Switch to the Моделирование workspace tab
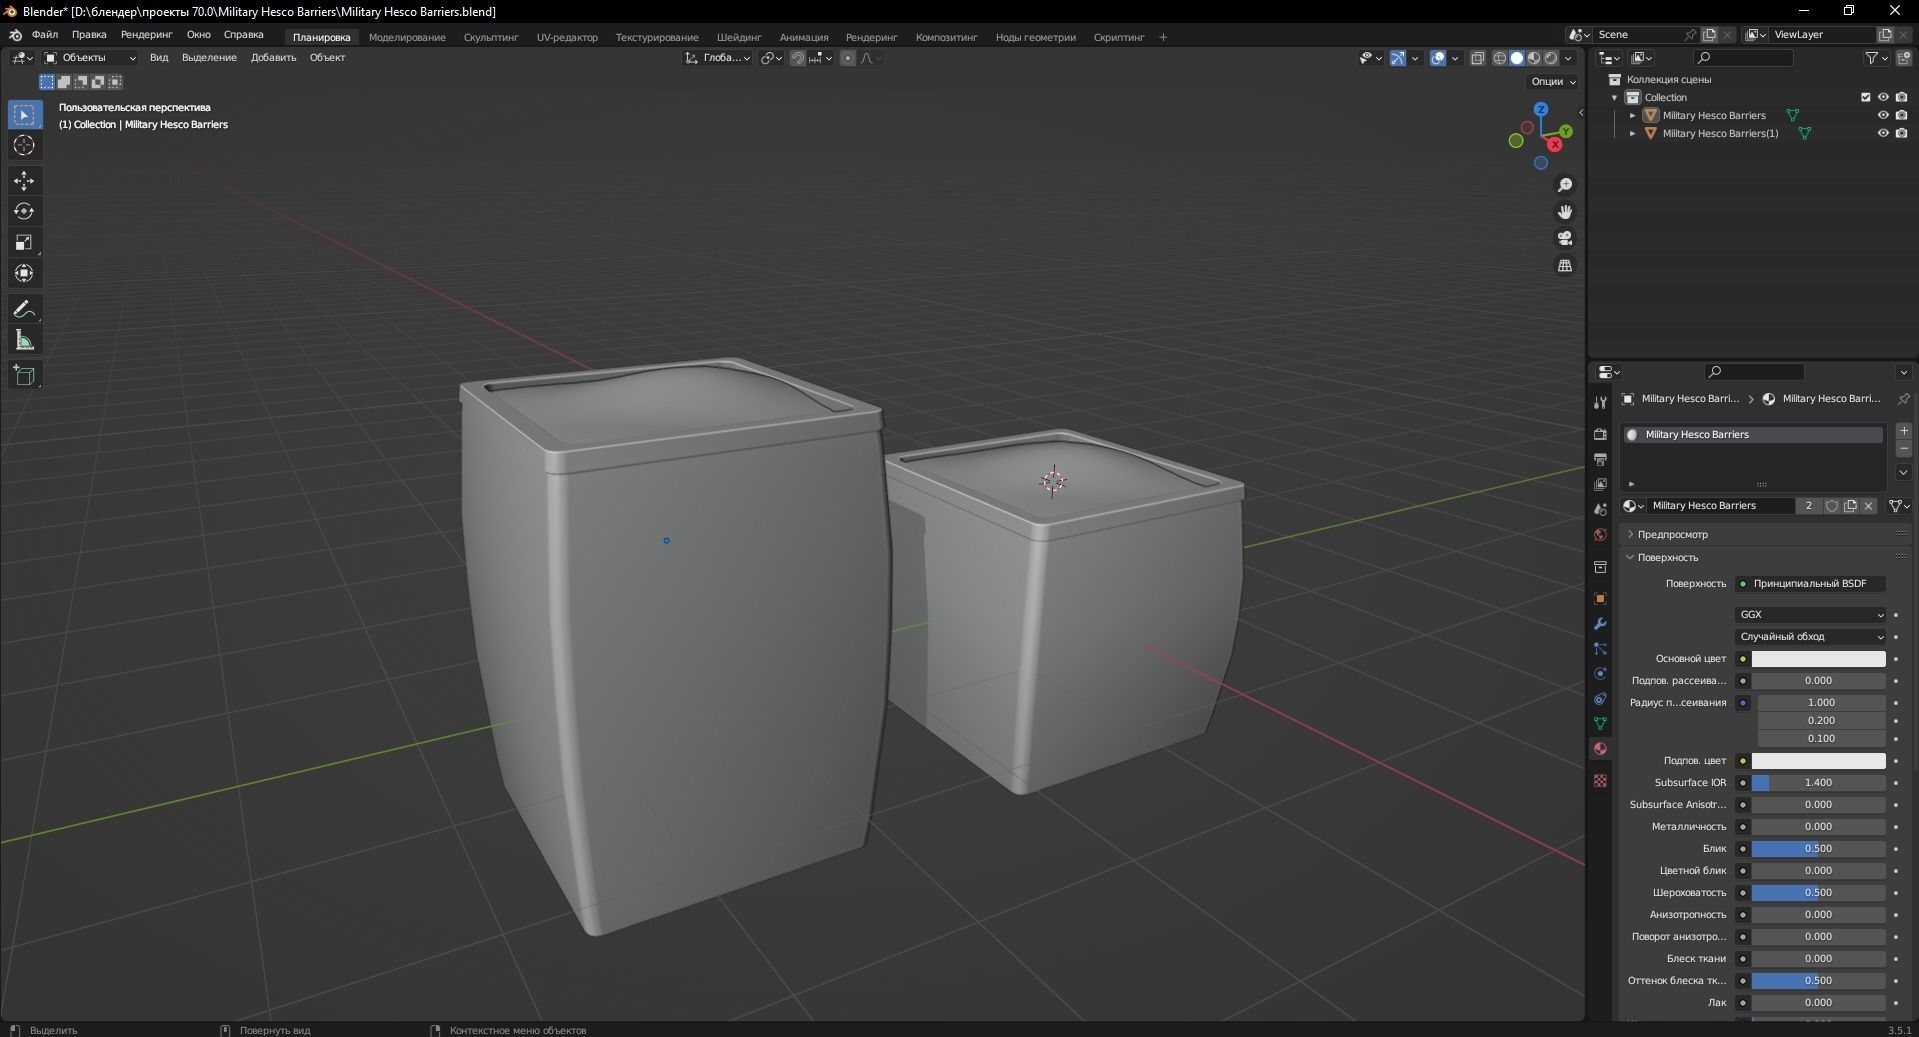This screenshot has height=1037, width=1919. point(407,37)
